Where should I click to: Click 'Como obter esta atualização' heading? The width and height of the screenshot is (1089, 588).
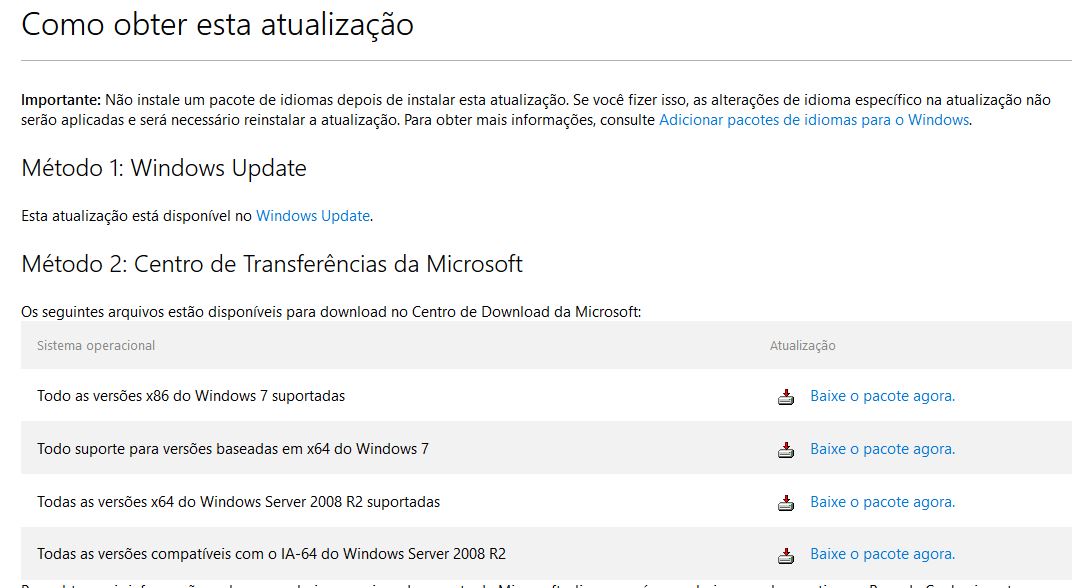pos(217,25)
